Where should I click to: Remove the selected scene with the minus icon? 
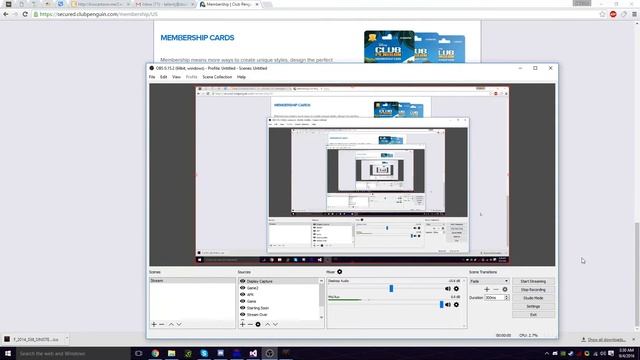pos(162,324)
